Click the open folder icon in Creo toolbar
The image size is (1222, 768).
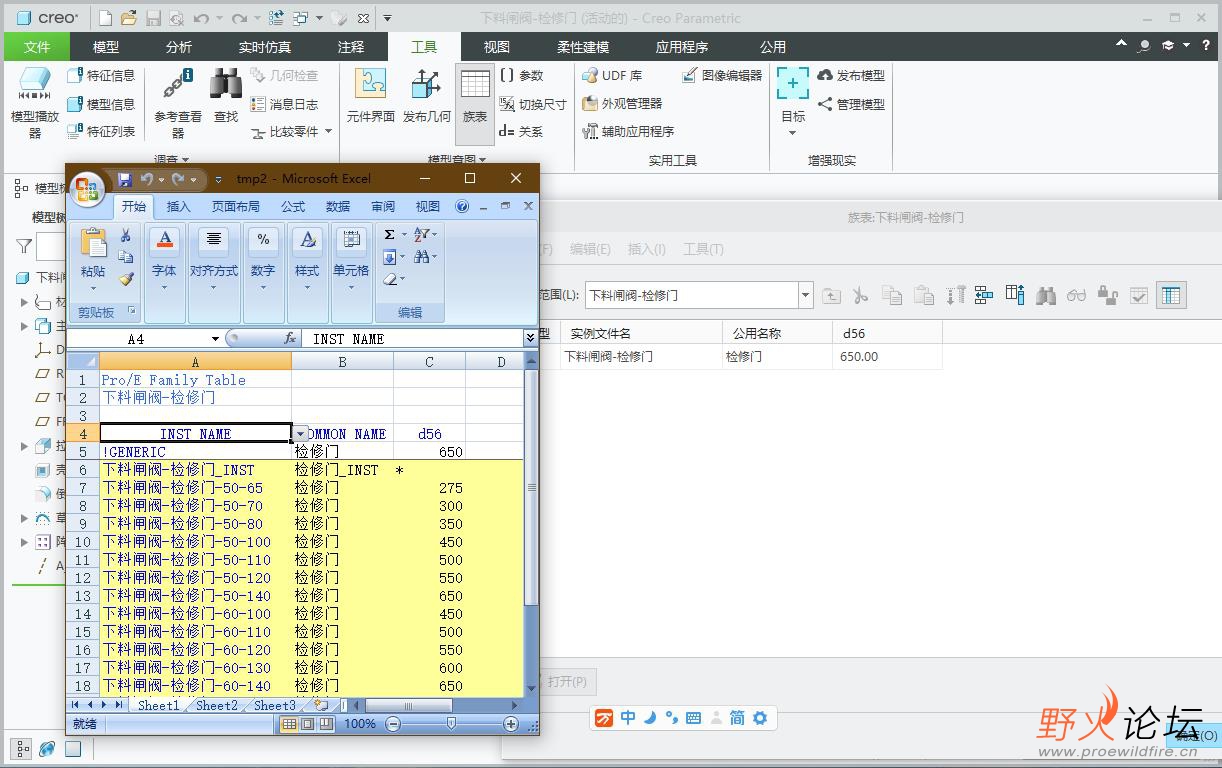pos(128,18)
